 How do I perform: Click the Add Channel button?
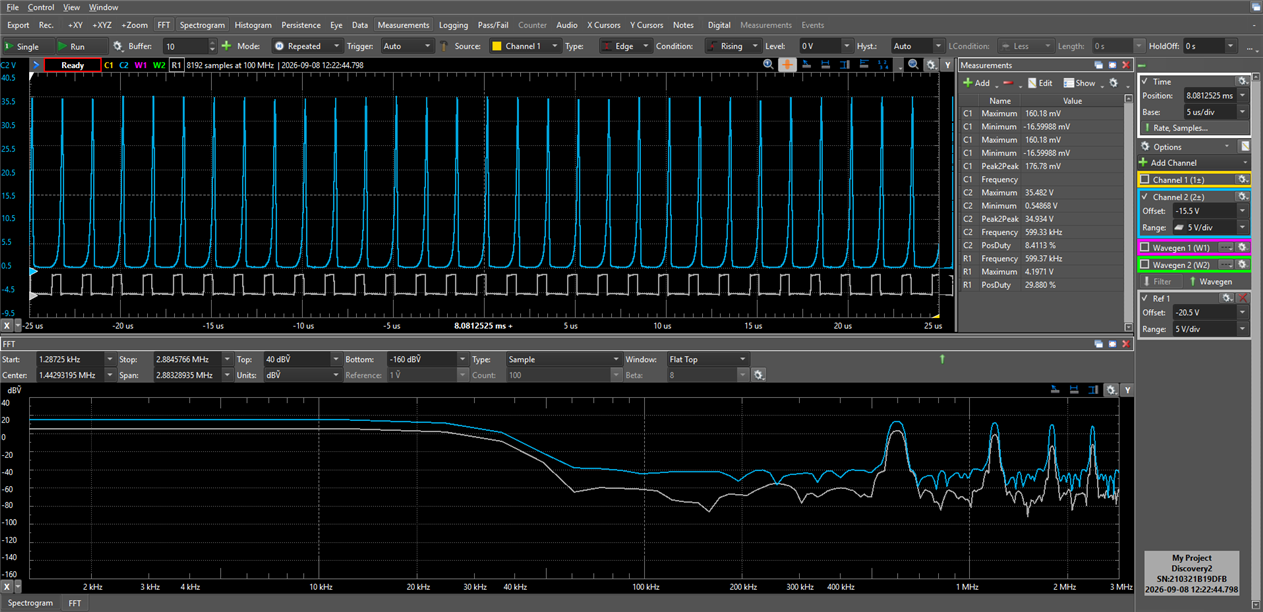point(1195,162)
